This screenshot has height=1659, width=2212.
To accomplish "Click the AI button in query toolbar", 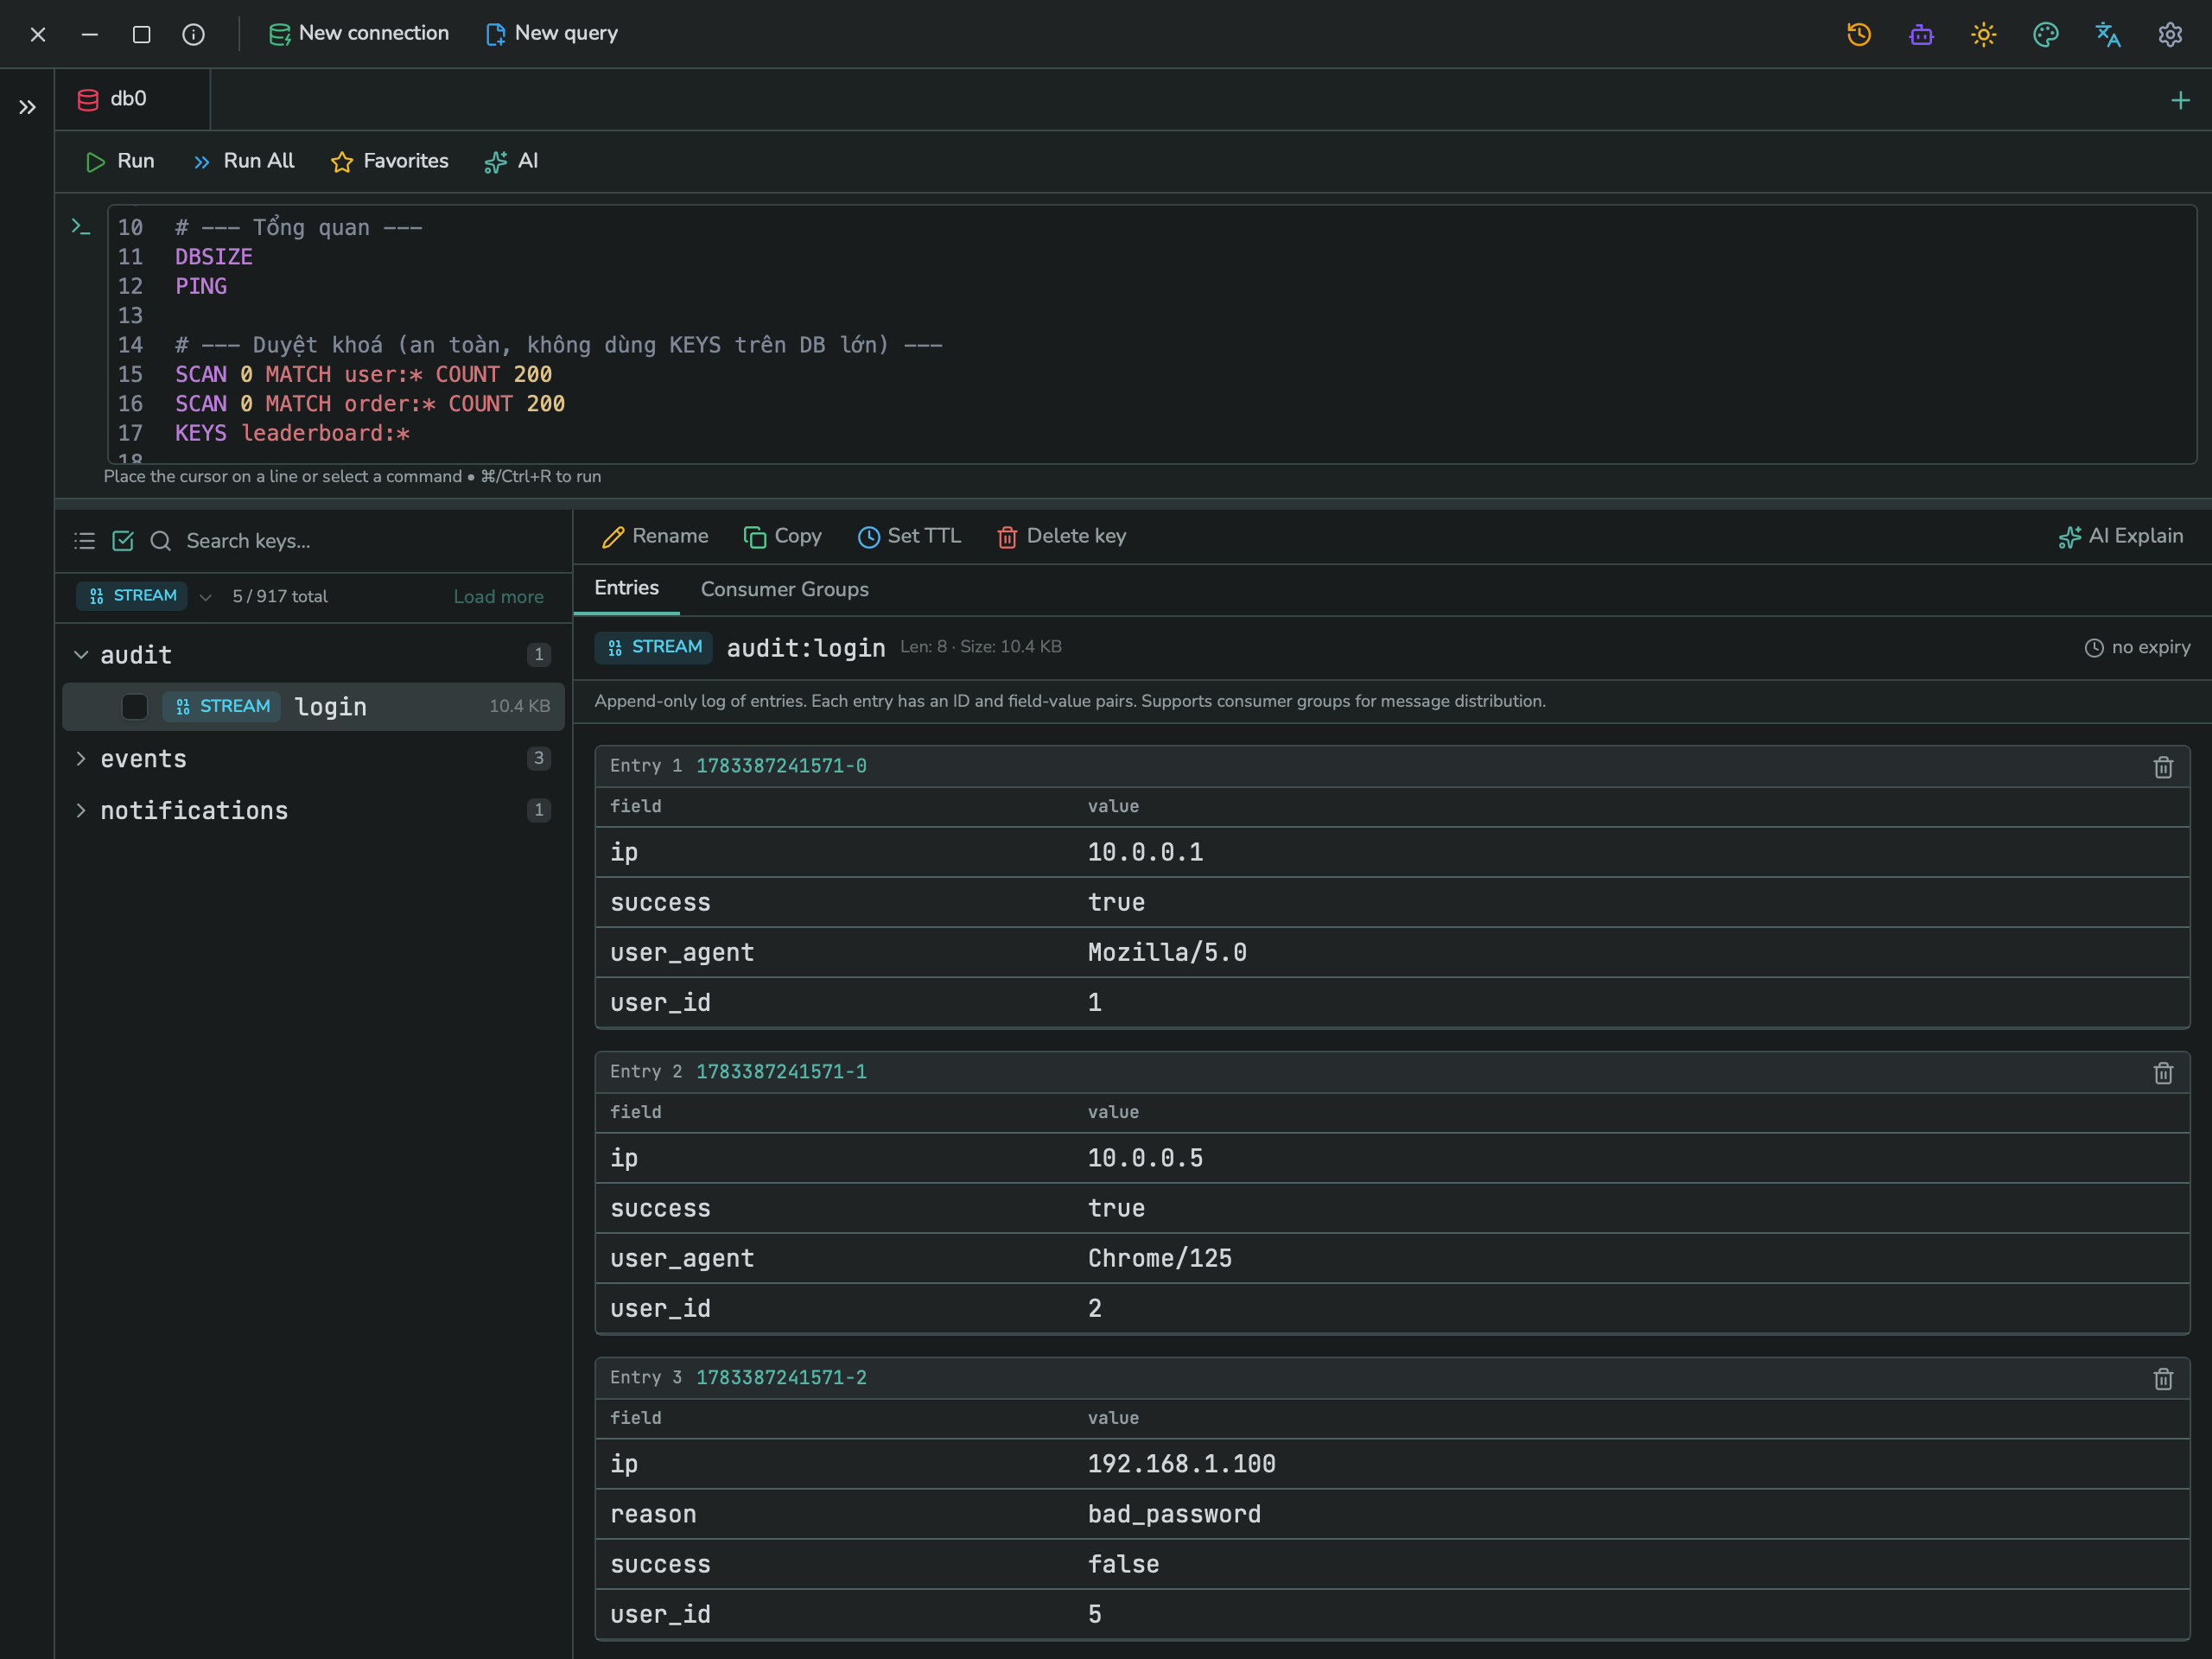I will 511,161.
